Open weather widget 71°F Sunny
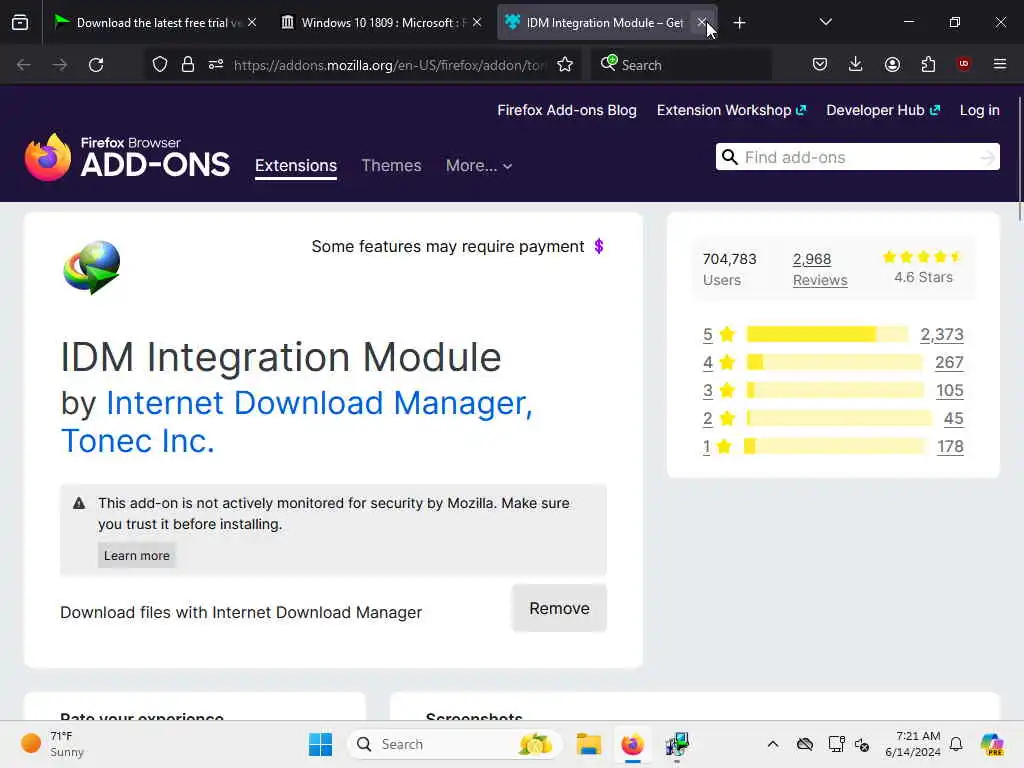 [x=52, y=744]
